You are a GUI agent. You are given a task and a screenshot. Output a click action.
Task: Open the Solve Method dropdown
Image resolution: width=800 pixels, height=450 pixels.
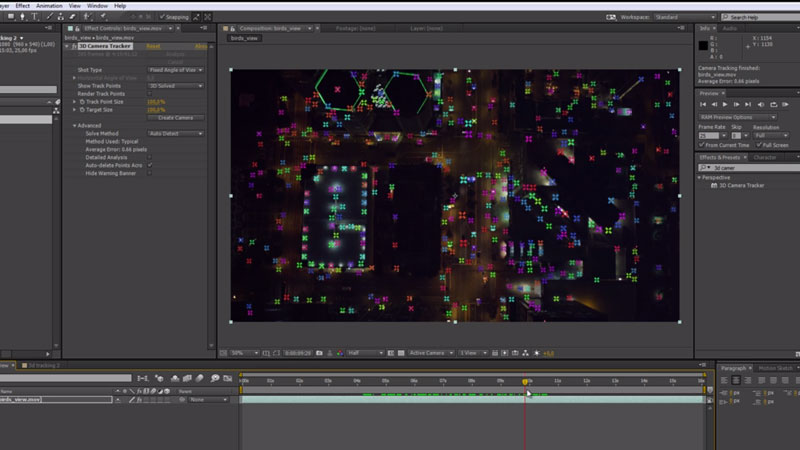(175, 133)
